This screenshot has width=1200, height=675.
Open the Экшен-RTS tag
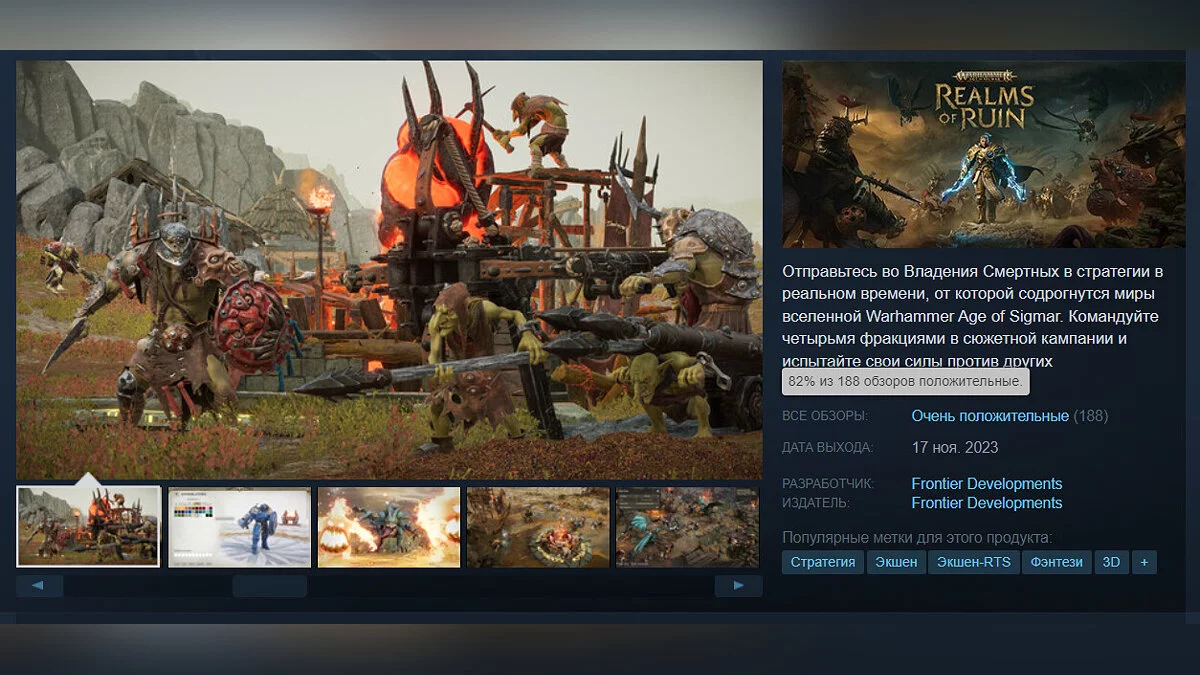974,562
